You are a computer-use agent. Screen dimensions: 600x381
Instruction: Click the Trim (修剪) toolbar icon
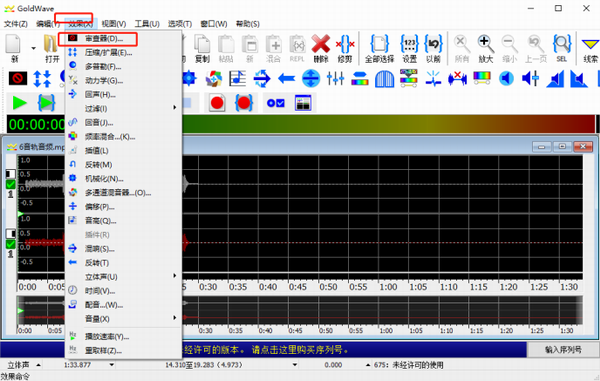pyautogui.click(x=345, y=44)
